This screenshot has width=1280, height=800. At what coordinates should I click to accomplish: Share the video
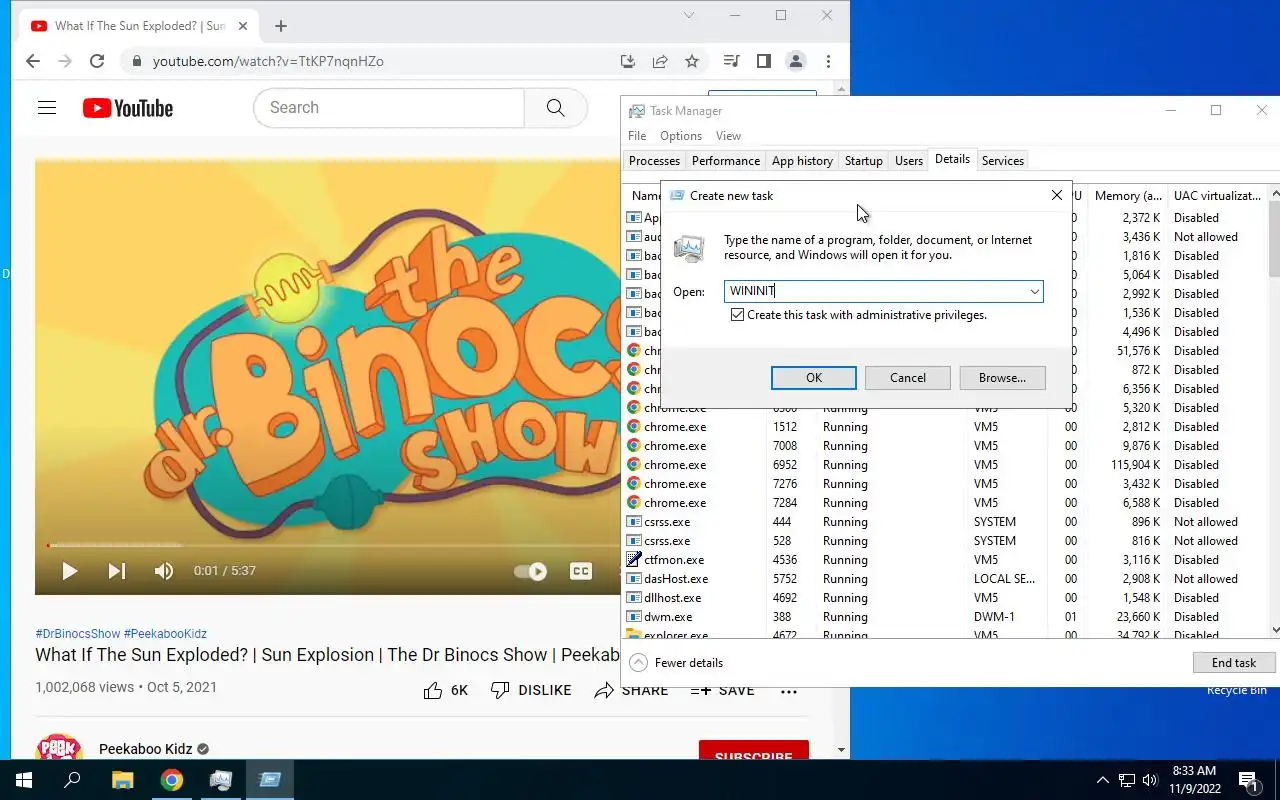pyautogui.click(x=631, y=690)
